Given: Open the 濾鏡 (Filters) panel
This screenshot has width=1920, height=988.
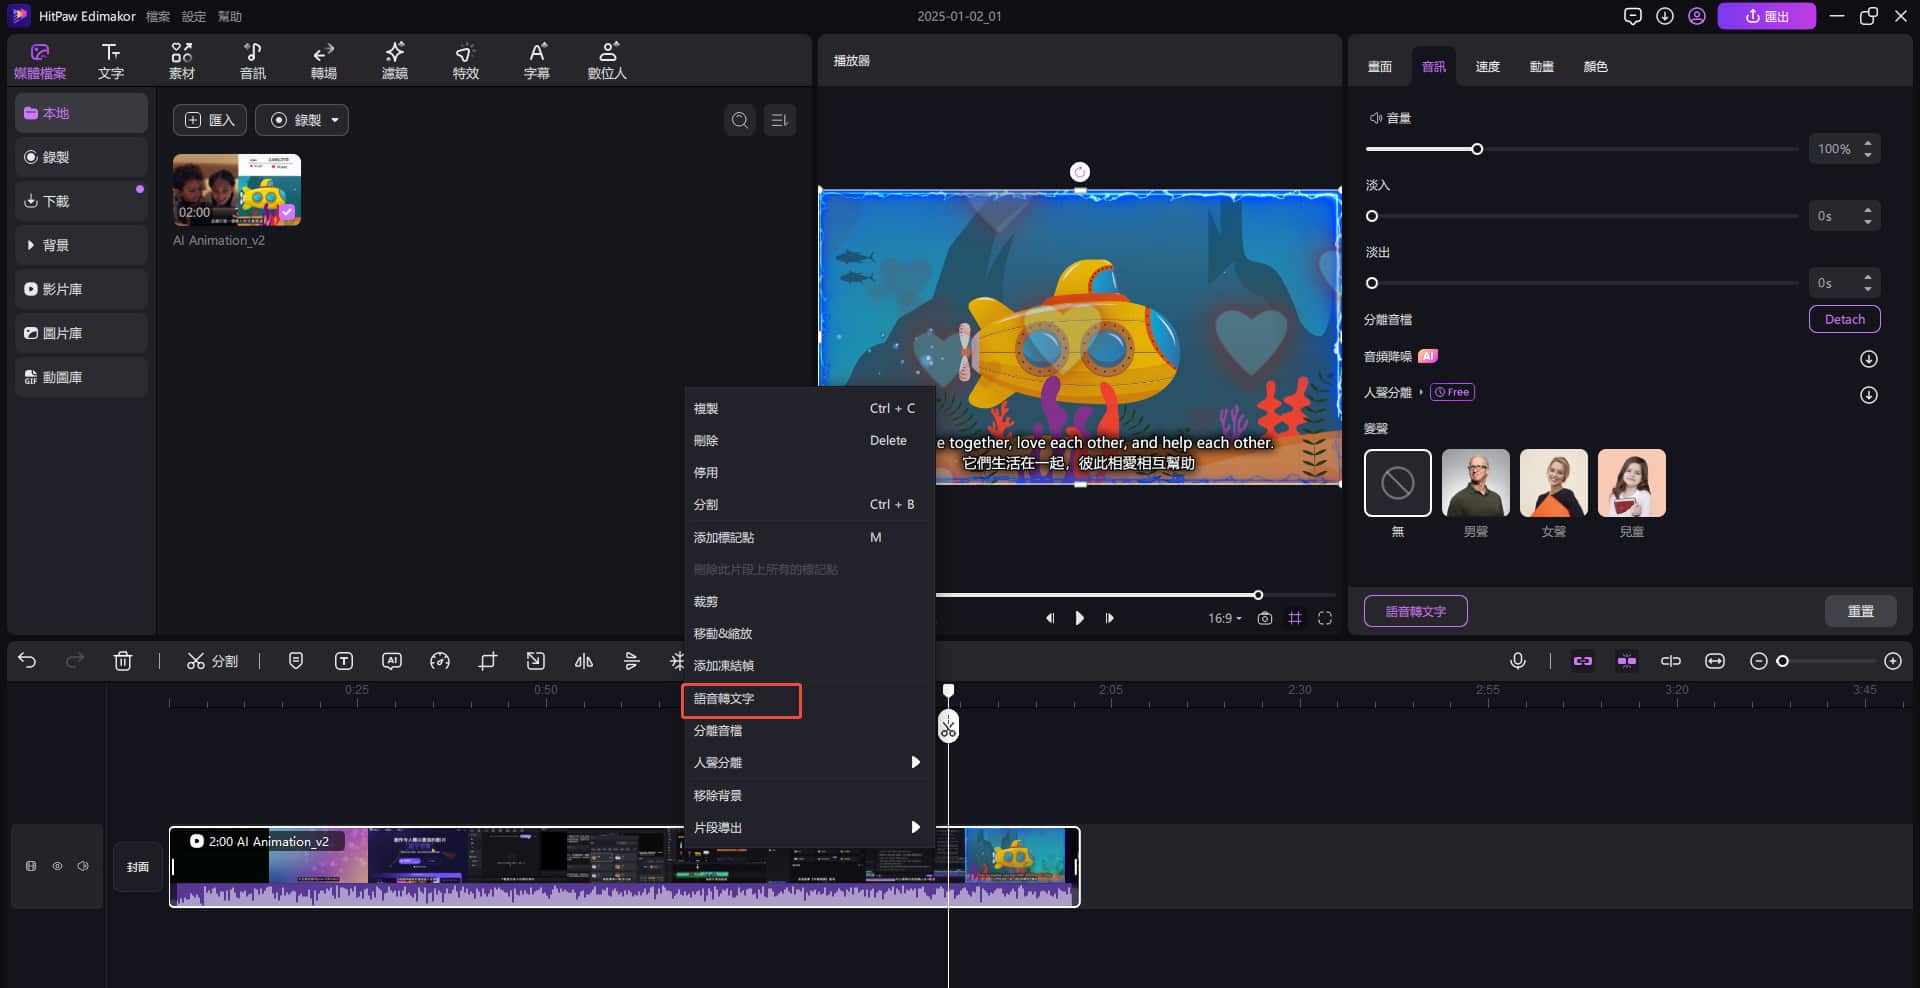Looking at the screenshot, I should click(394, 59).
